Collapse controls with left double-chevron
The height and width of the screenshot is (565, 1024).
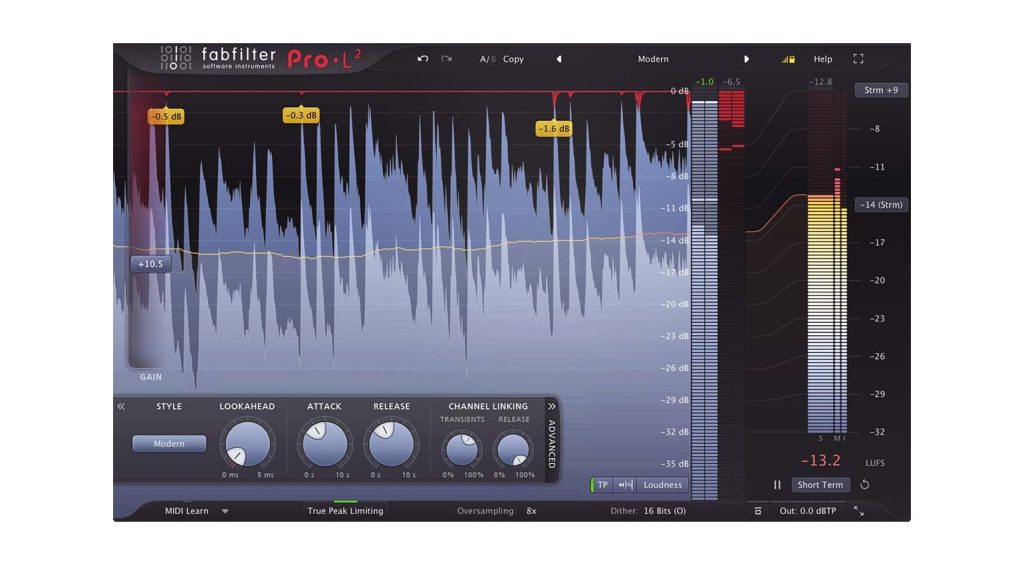121,406
